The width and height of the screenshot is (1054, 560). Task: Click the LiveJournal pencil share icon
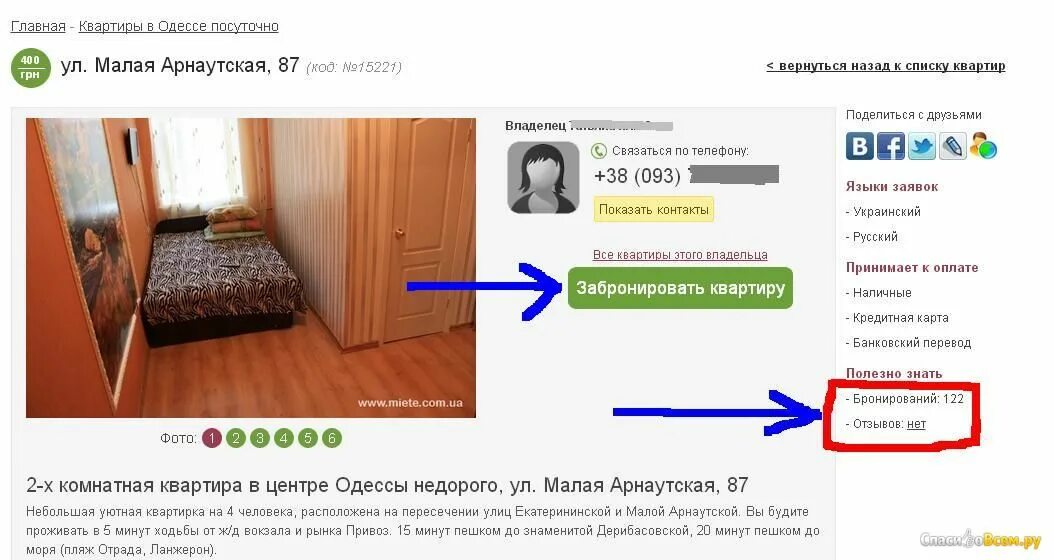point(952,146)
